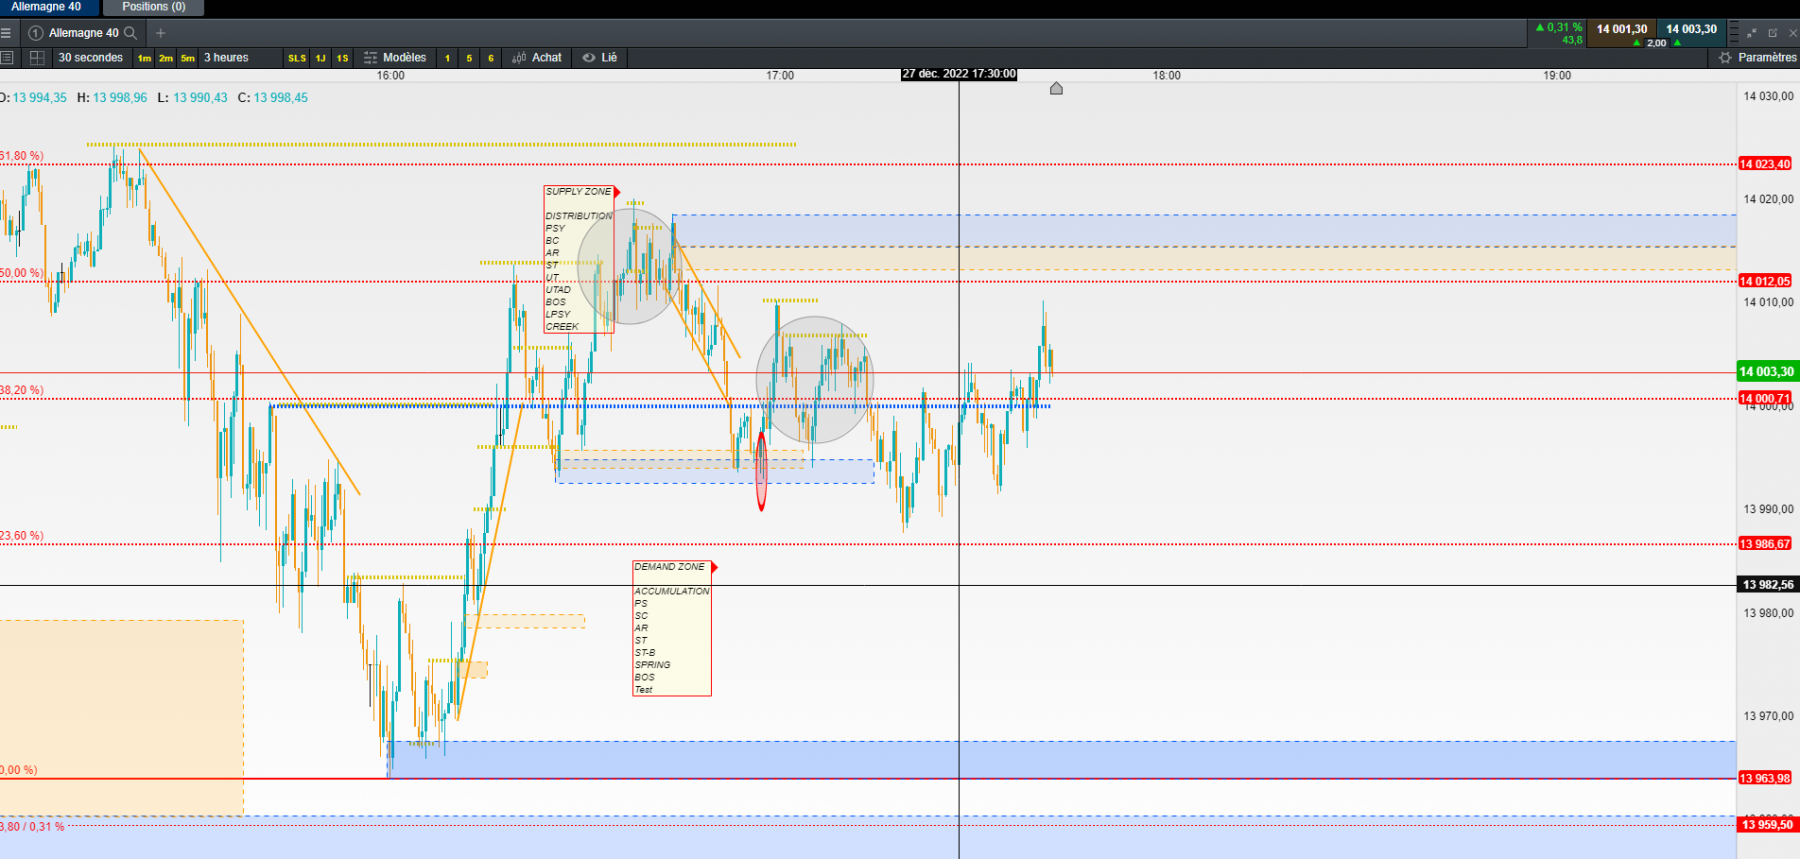Add a new chart tab with plus icon
The height and width of the screenshot is (859, 1800).
tap(160, 33)
